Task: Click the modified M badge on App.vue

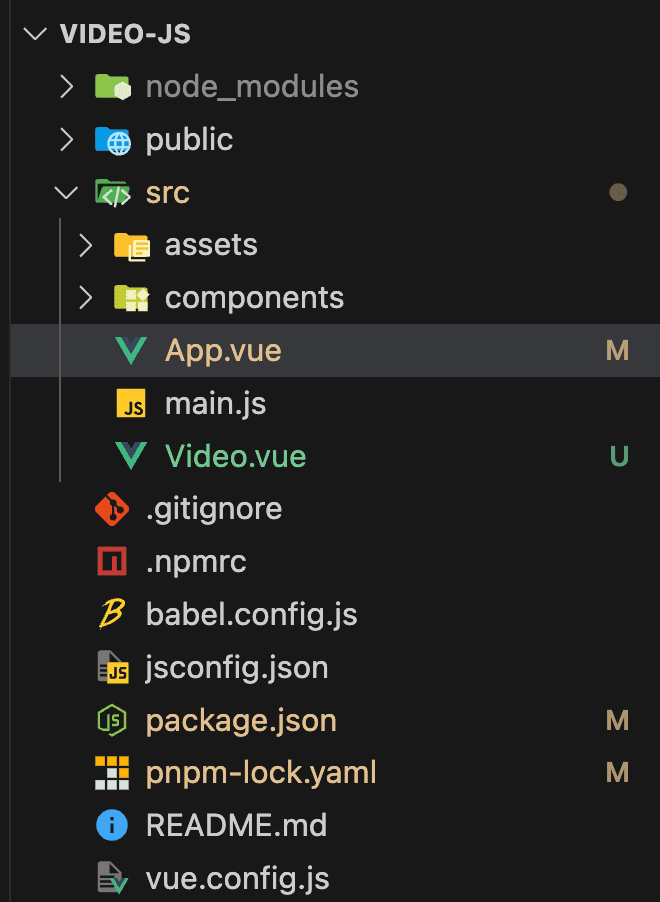Action: click(x=617, y=351)
